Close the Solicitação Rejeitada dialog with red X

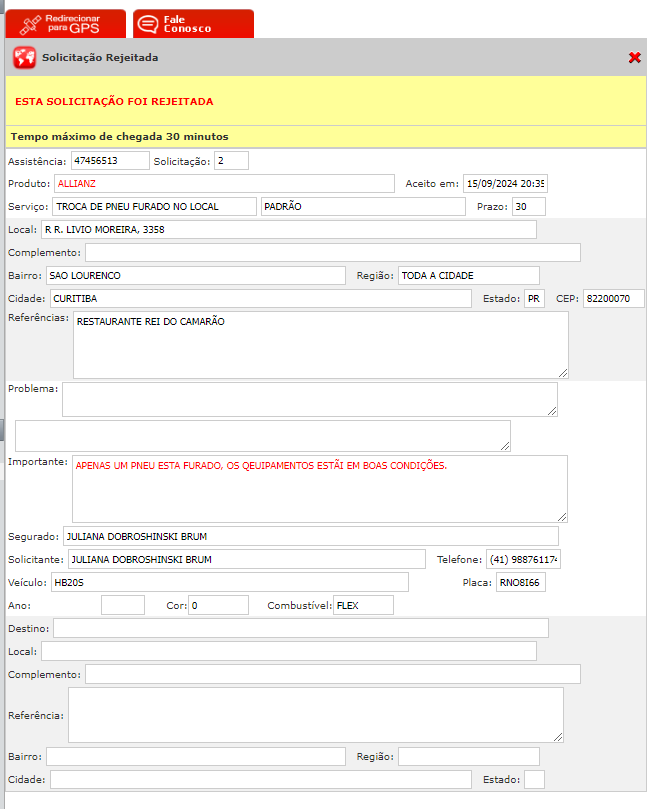(635, 57)
